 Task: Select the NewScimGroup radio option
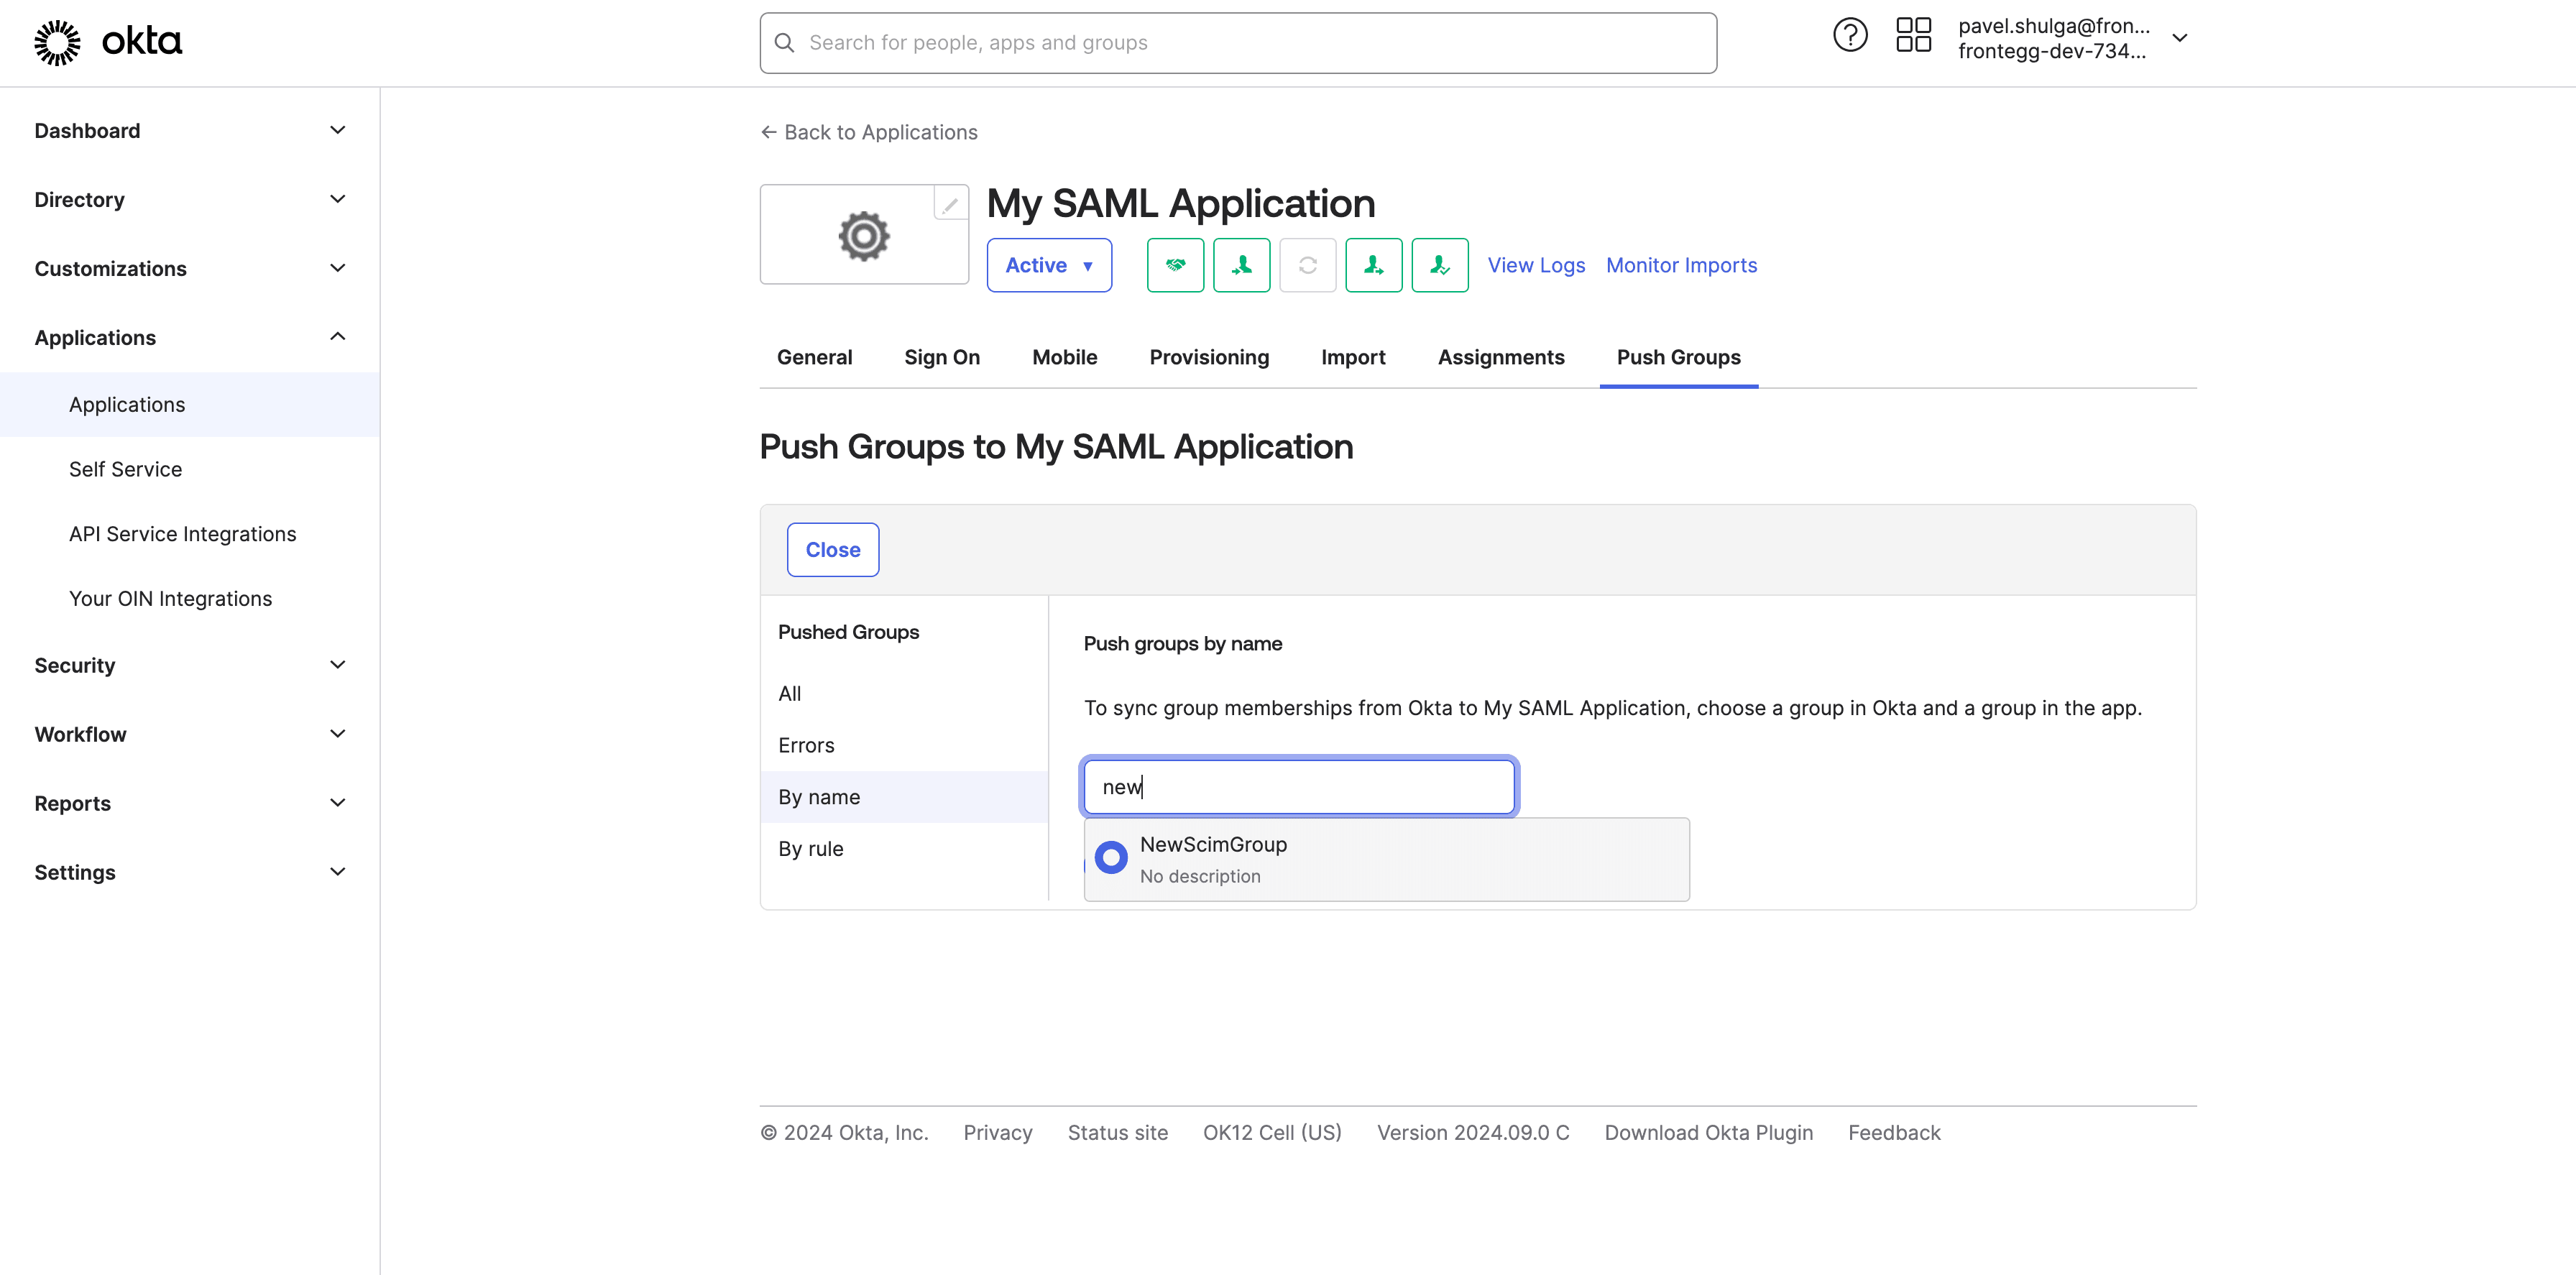pyautogui.click(x=1110, y=857)
